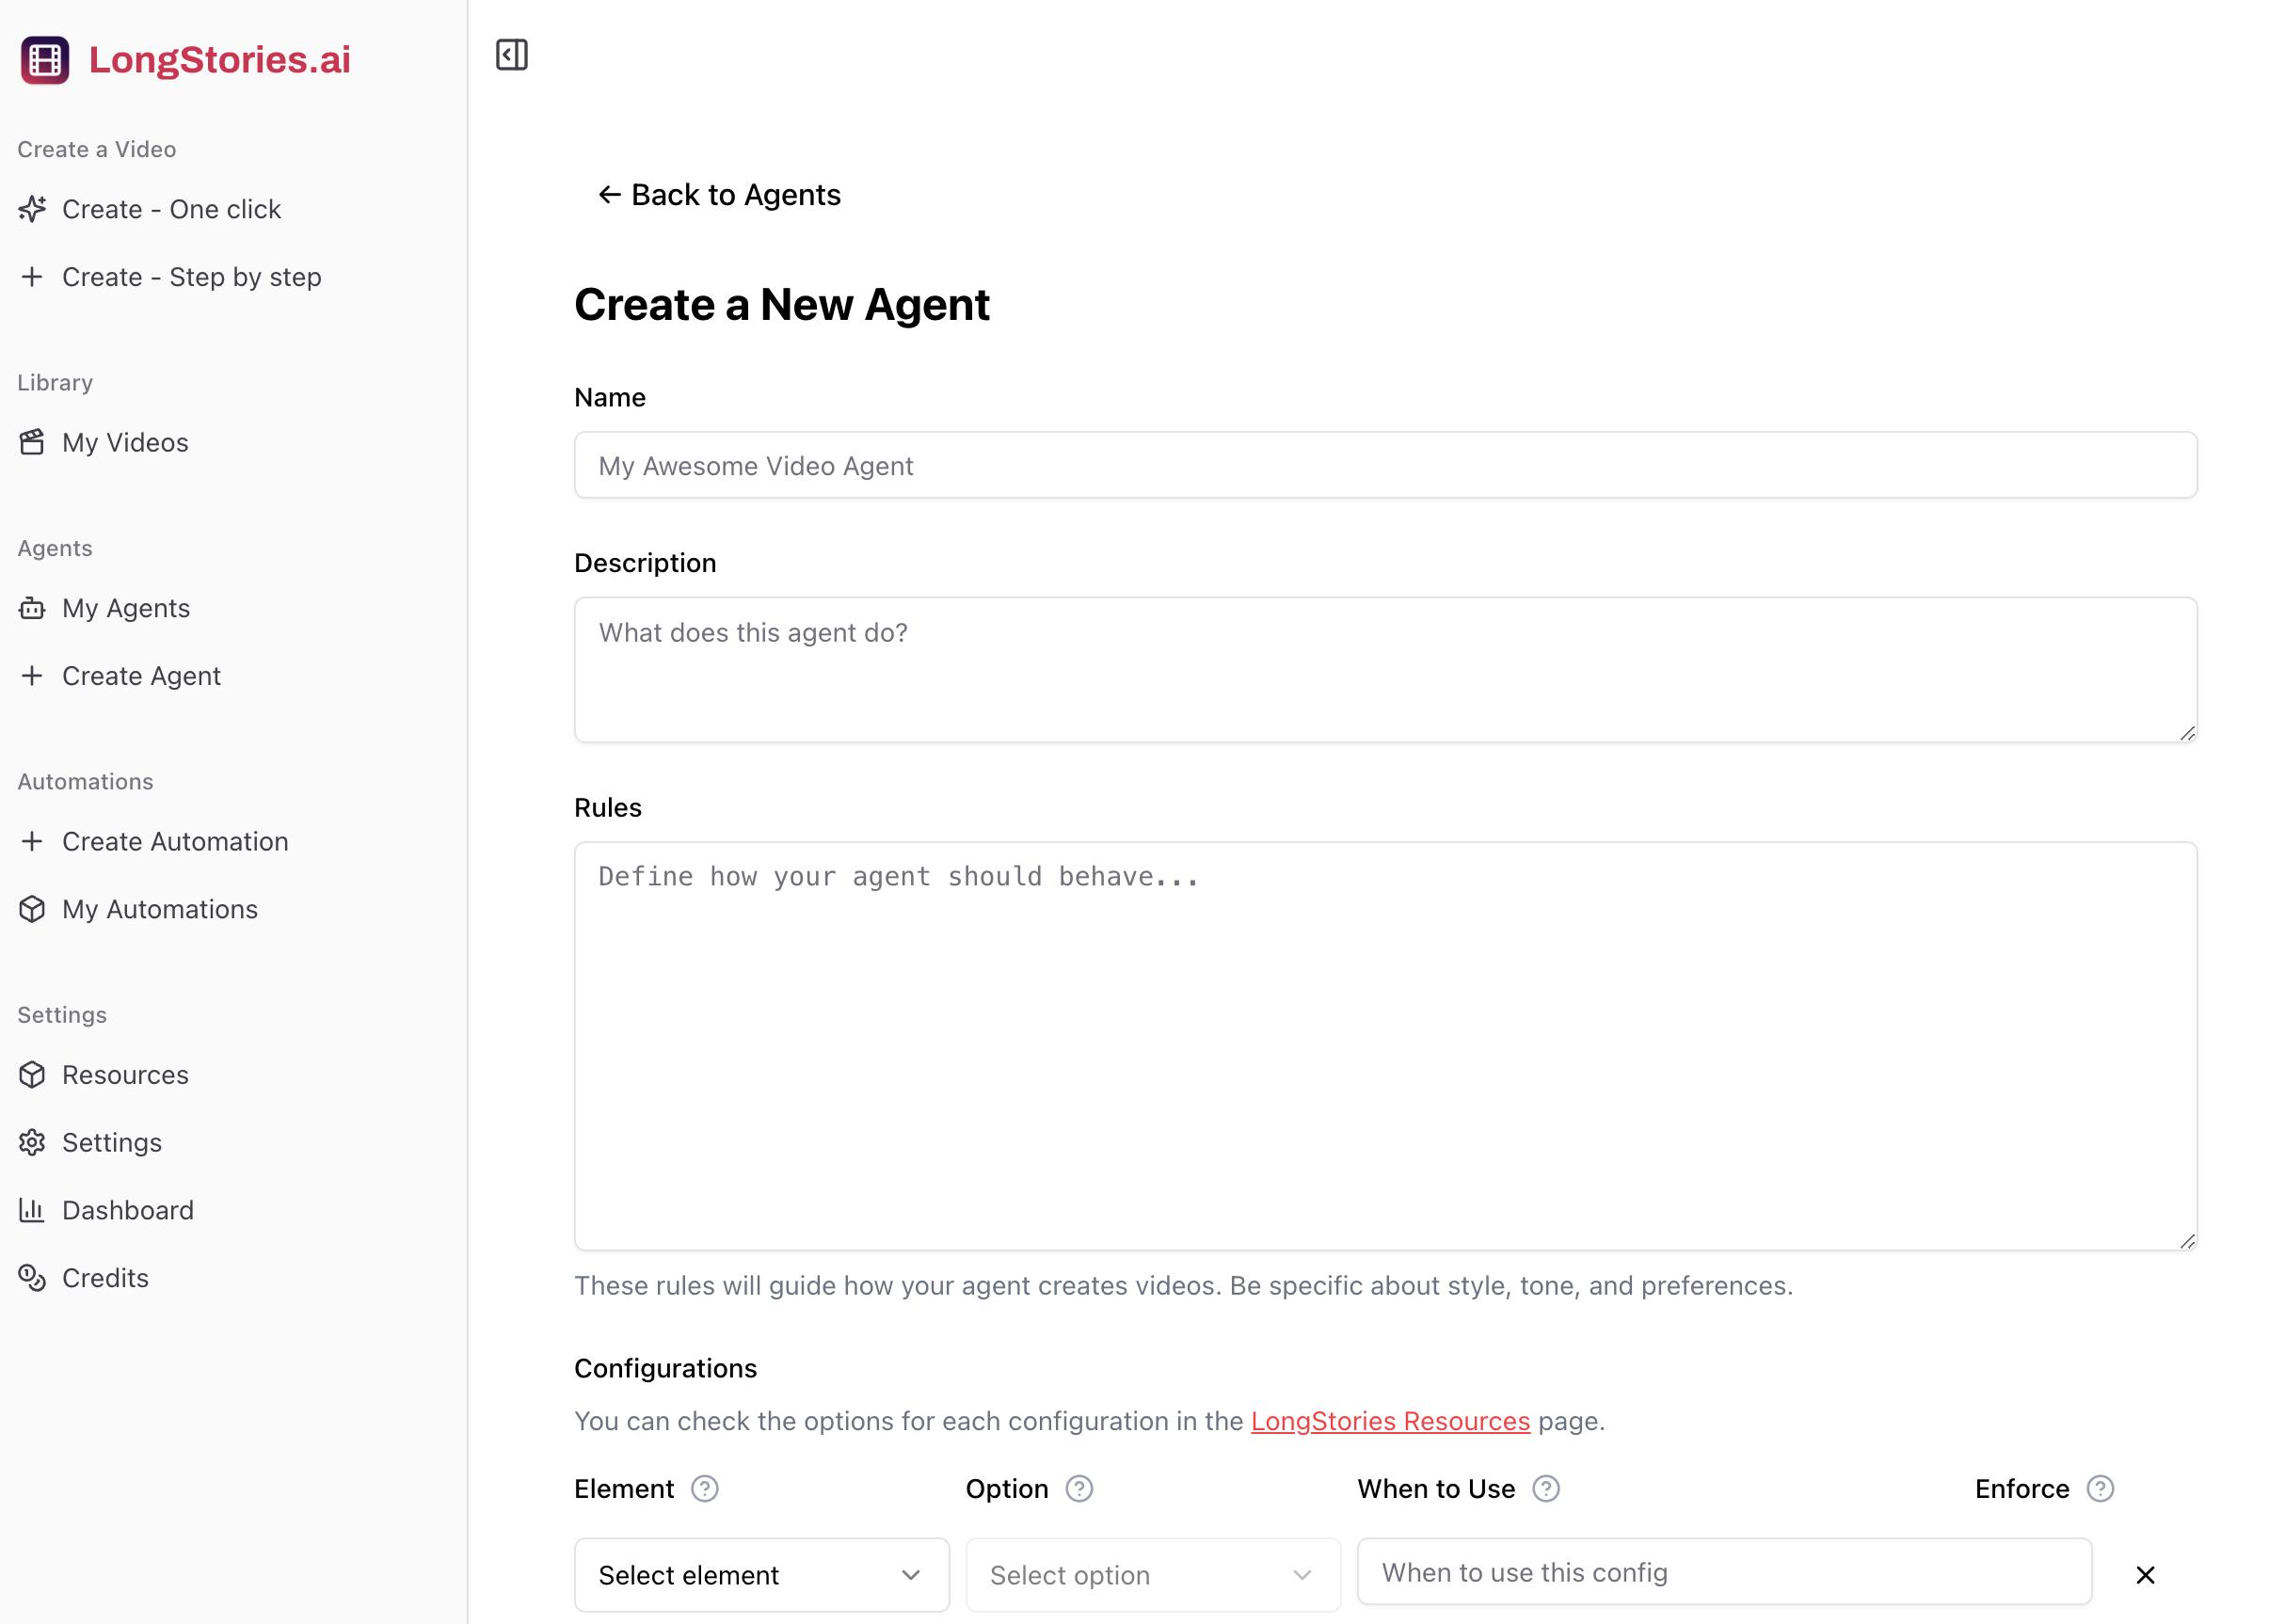2285x1624 pixels.
Task: Focus the Rules text area
Action: (1385, 1045)
